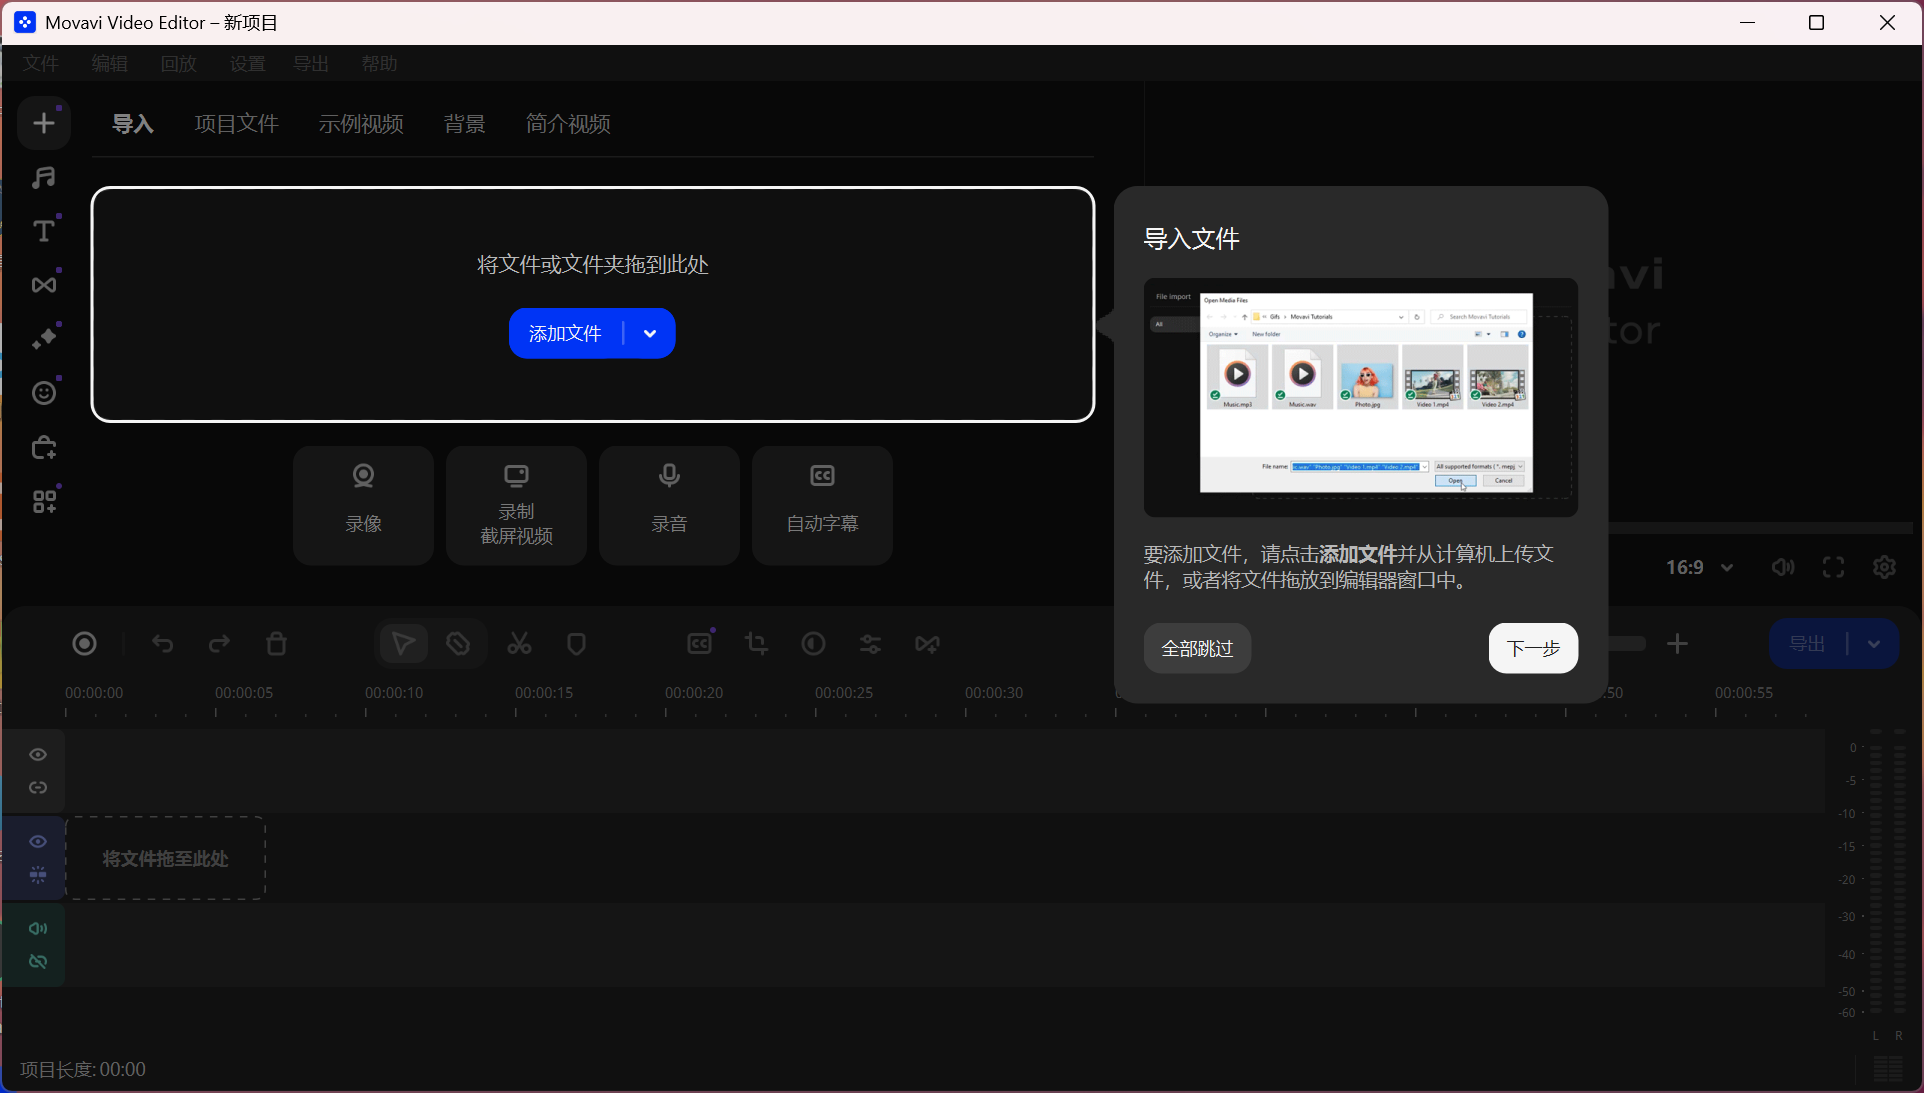1924x1093 pixels.
Task: Select the arrow selection tool
Action: (403, 644)
